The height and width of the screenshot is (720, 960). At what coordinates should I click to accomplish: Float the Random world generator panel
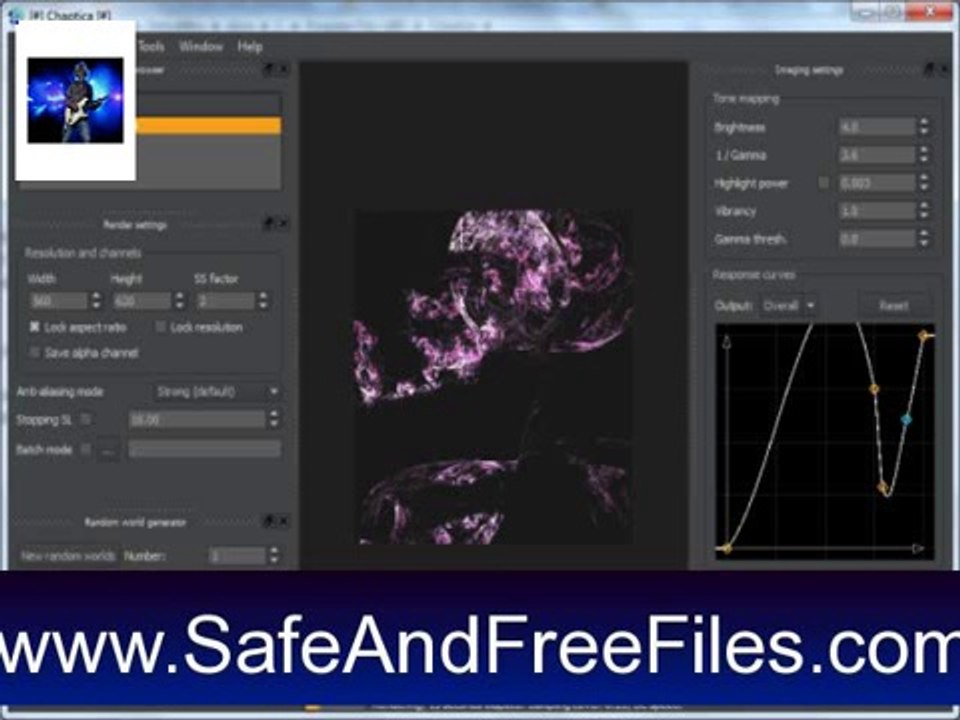(268, 522)
